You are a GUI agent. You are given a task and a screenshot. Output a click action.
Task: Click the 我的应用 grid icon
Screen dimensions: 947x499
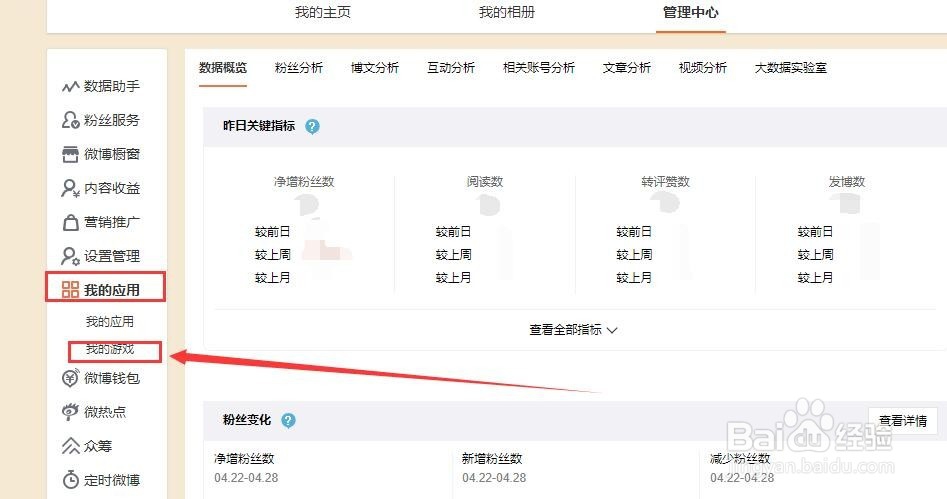click(70, 290)
